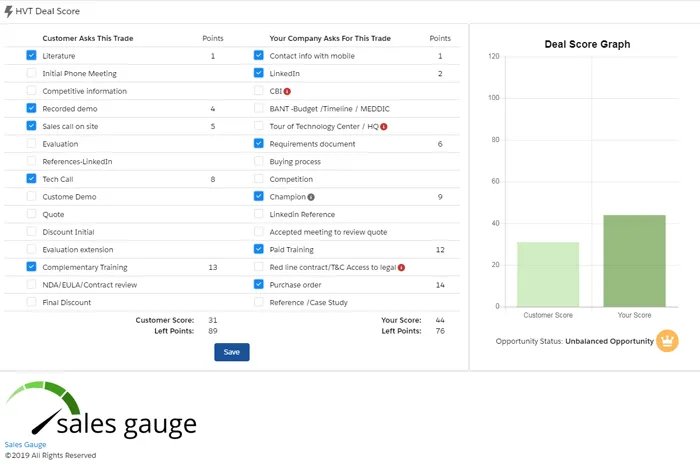Uncheck the Purchase order checkbox
This screenshot has height=467, width=700.
[258, 284]
